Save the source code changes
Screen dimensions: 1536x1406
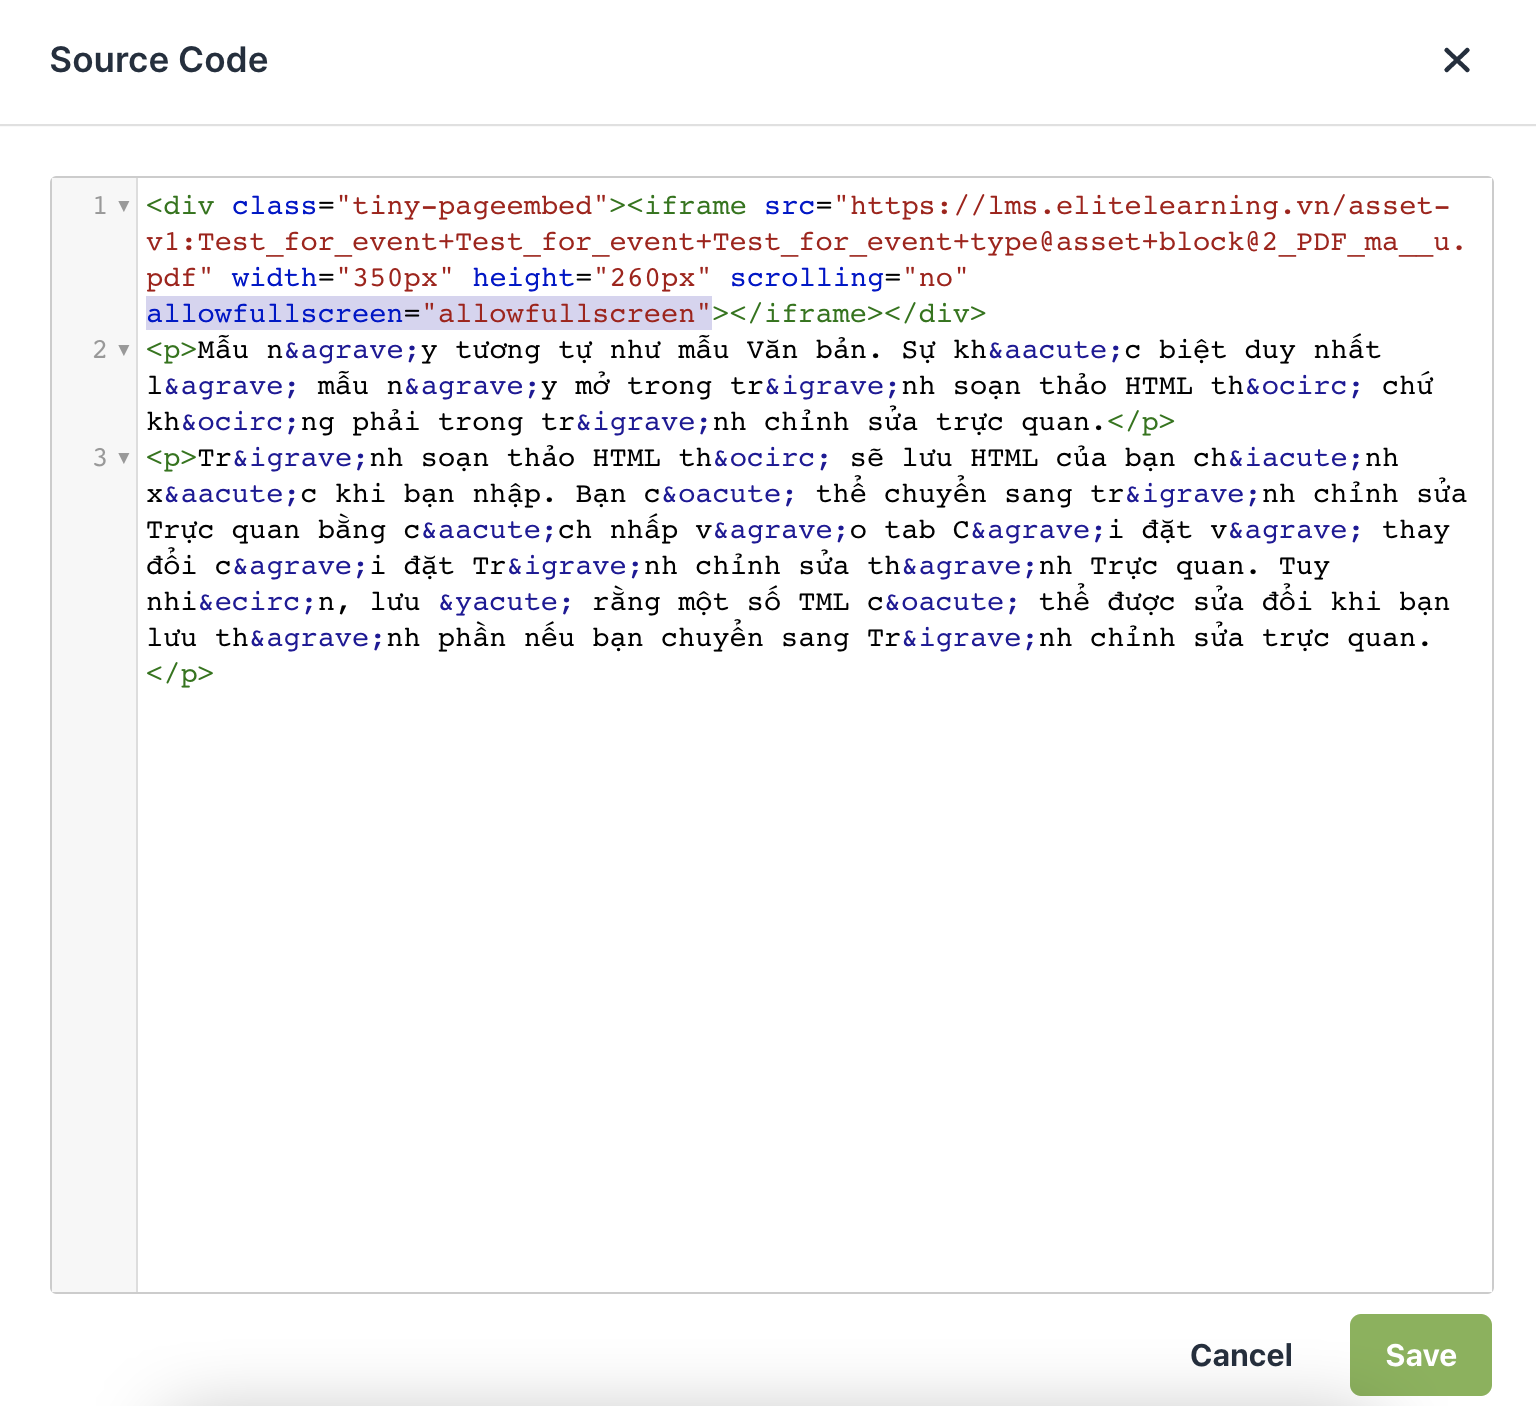point(1420,1355)
